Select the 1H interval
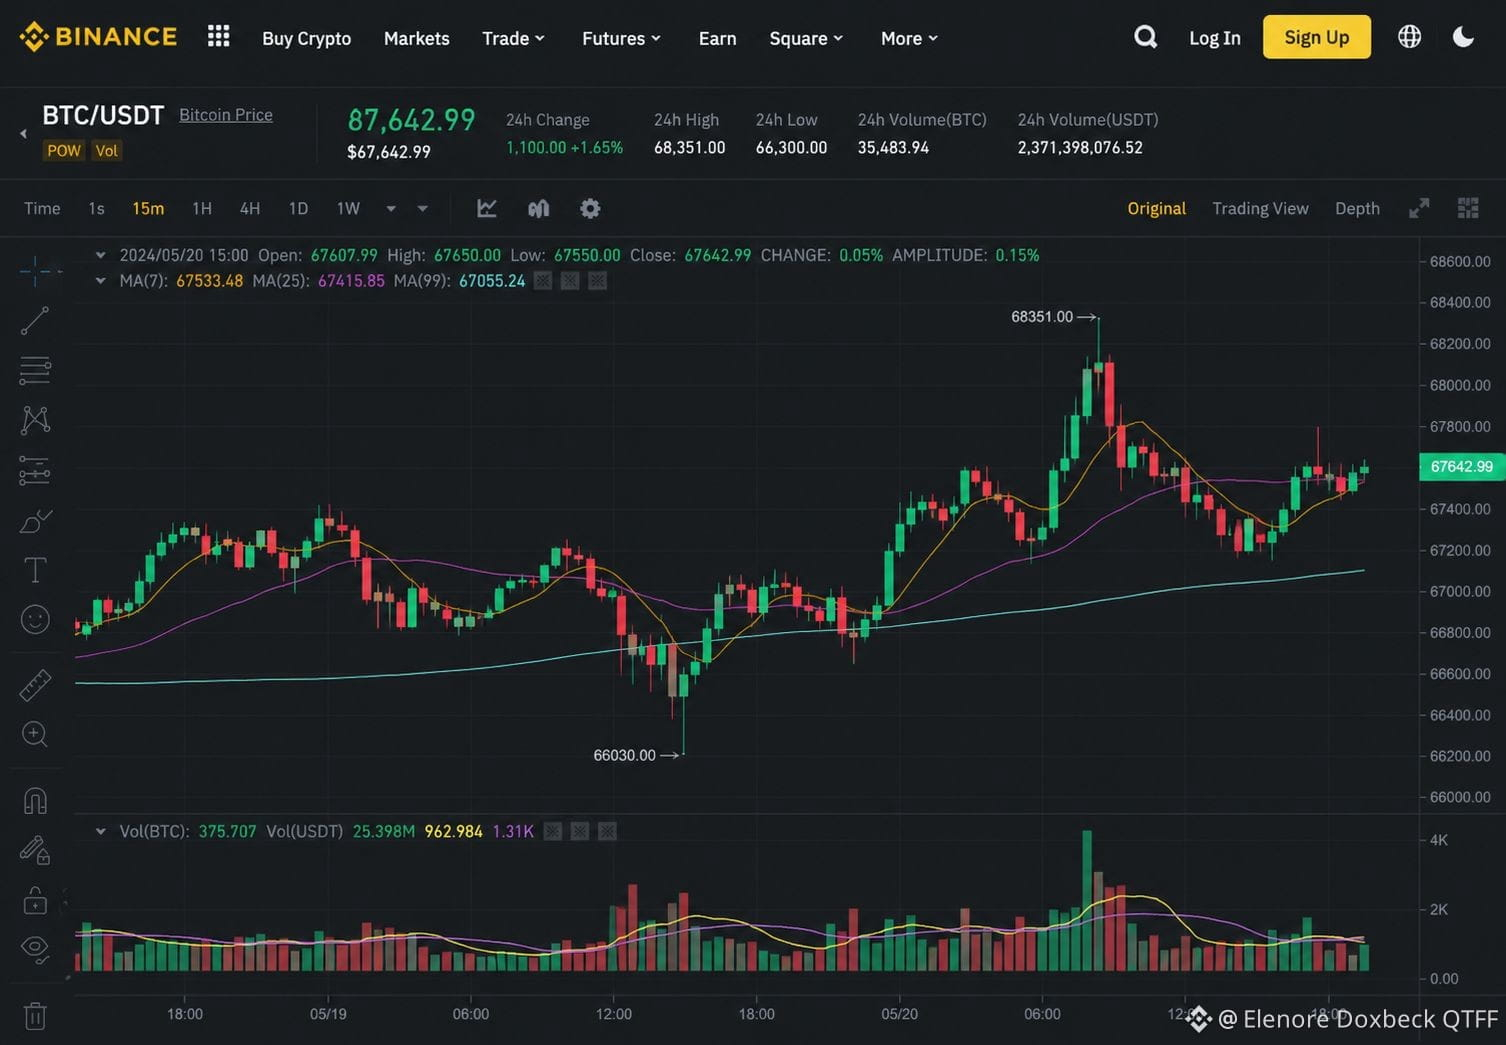The height and width of the screenshot is (1045, 1506). click(x=202, y=208)
